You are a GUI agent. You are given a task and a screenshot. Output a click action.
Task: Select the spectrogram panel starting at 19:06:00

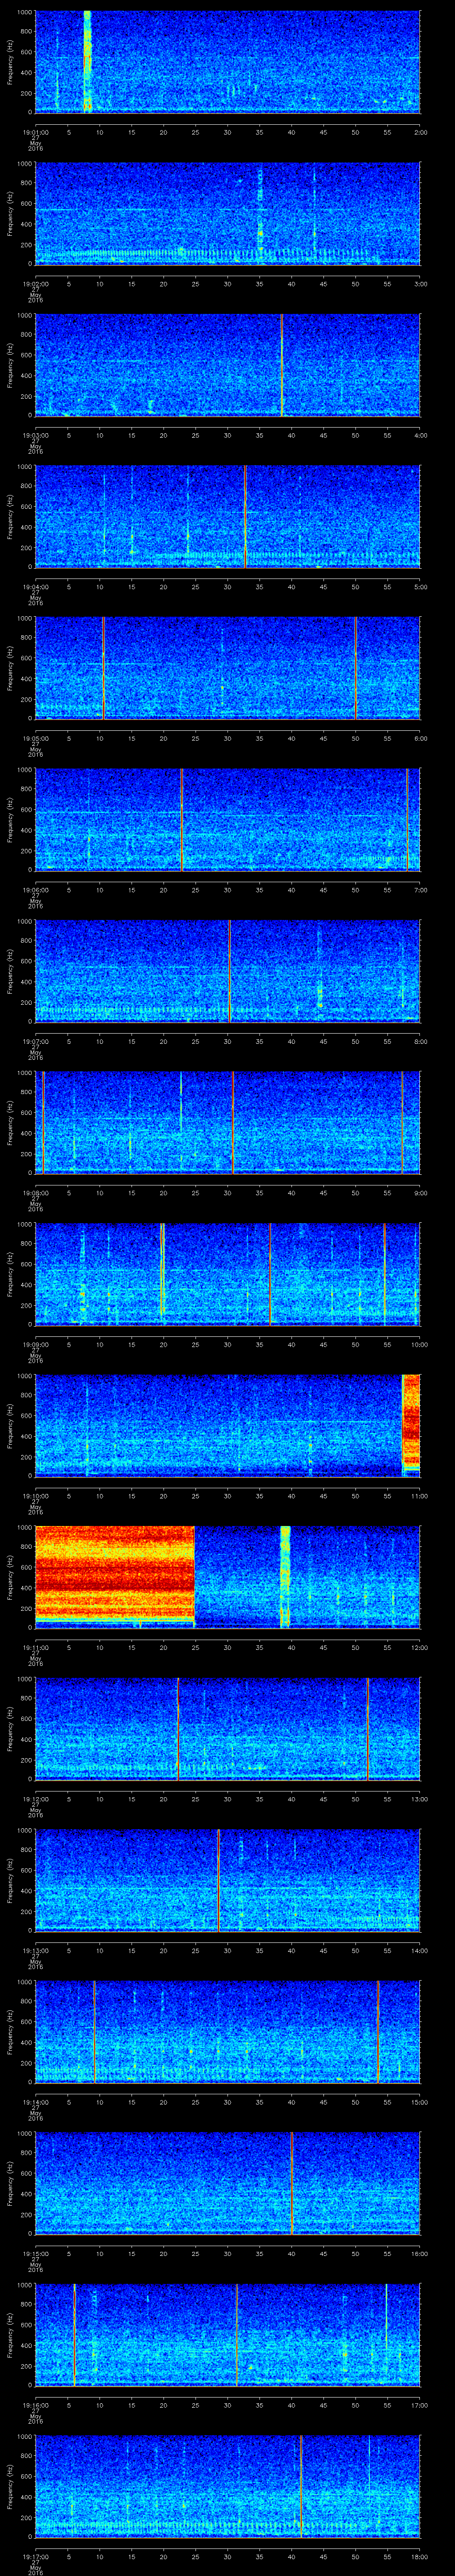pos(228,819)
